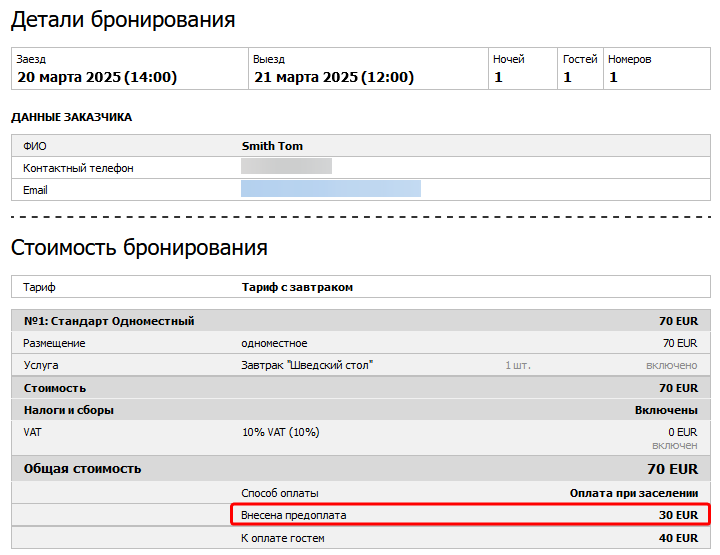Click the 'Номеров' label
720x555 pixels.
[x=630, y=59]
